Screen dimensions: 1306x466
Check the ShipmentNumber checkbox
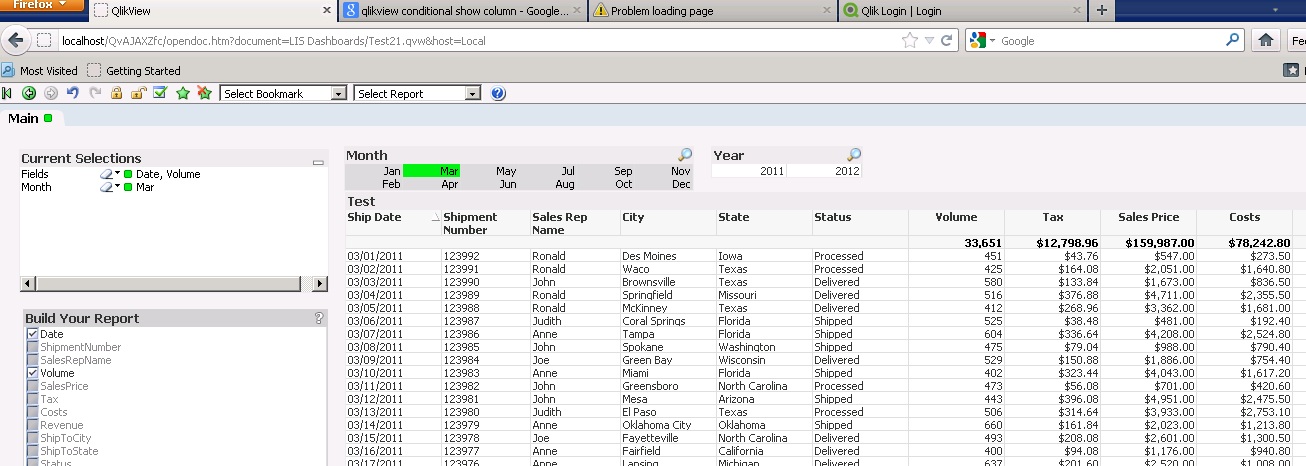pyautogui.click(x=33, y=347)
